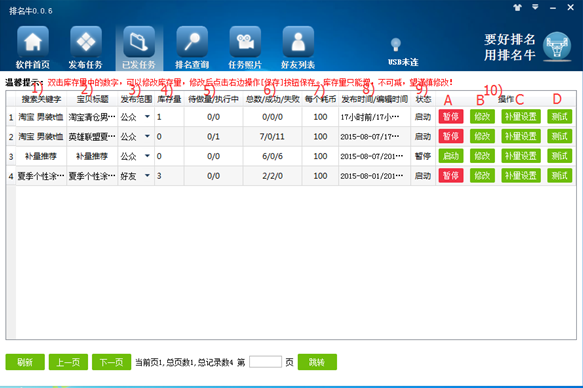Expand 好友 dropdown in row 4

tap(147, 175)
